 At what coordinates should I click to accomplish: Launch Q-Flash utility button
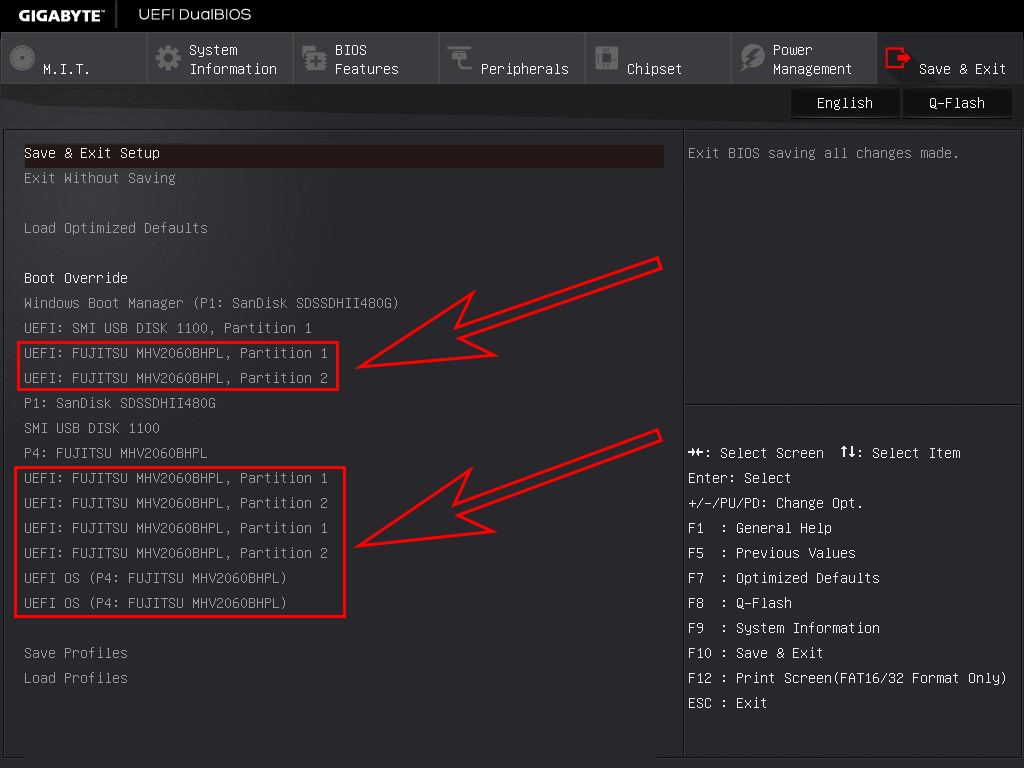tap(956, 103)
